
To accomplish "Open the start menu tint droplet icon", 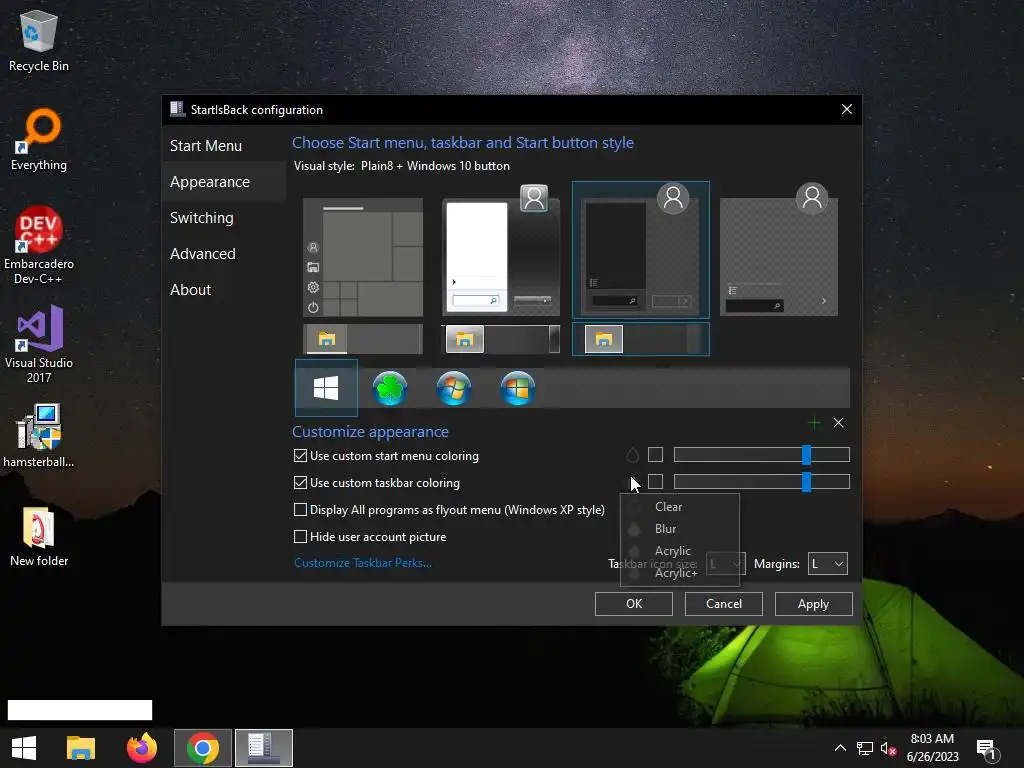I will [632, 455].
